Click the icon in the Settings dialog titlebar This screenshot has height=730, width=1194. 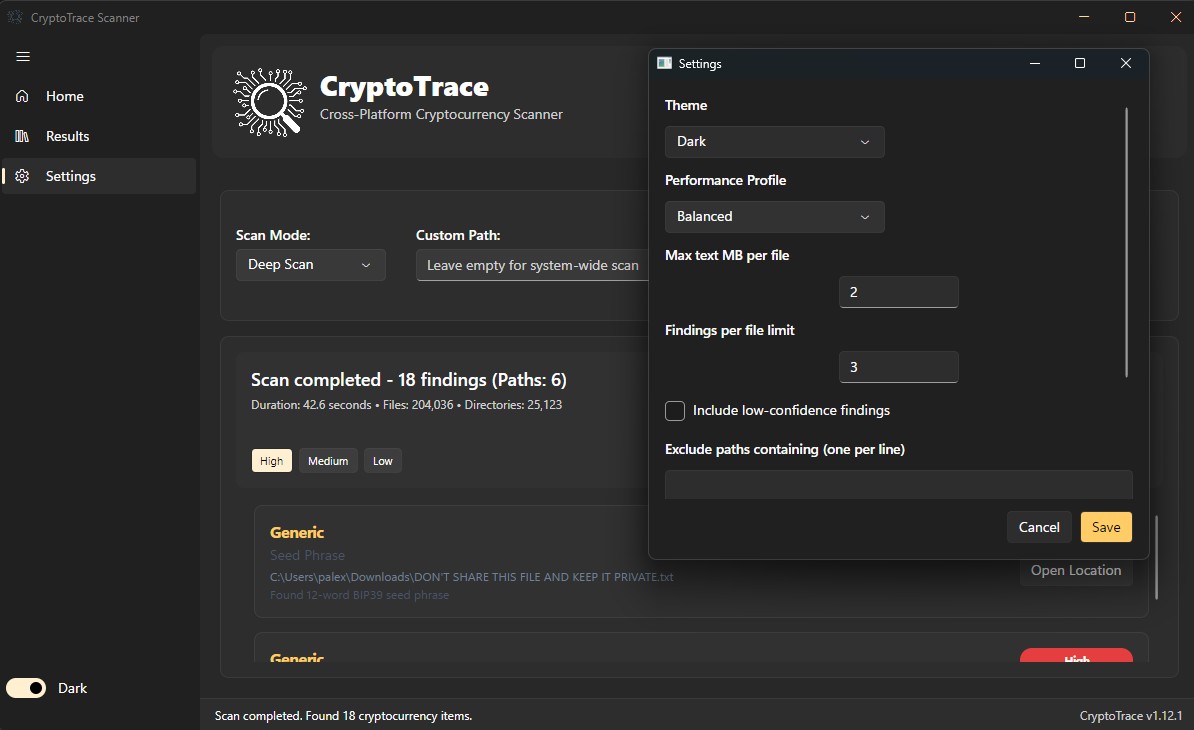tap(664, 62)
